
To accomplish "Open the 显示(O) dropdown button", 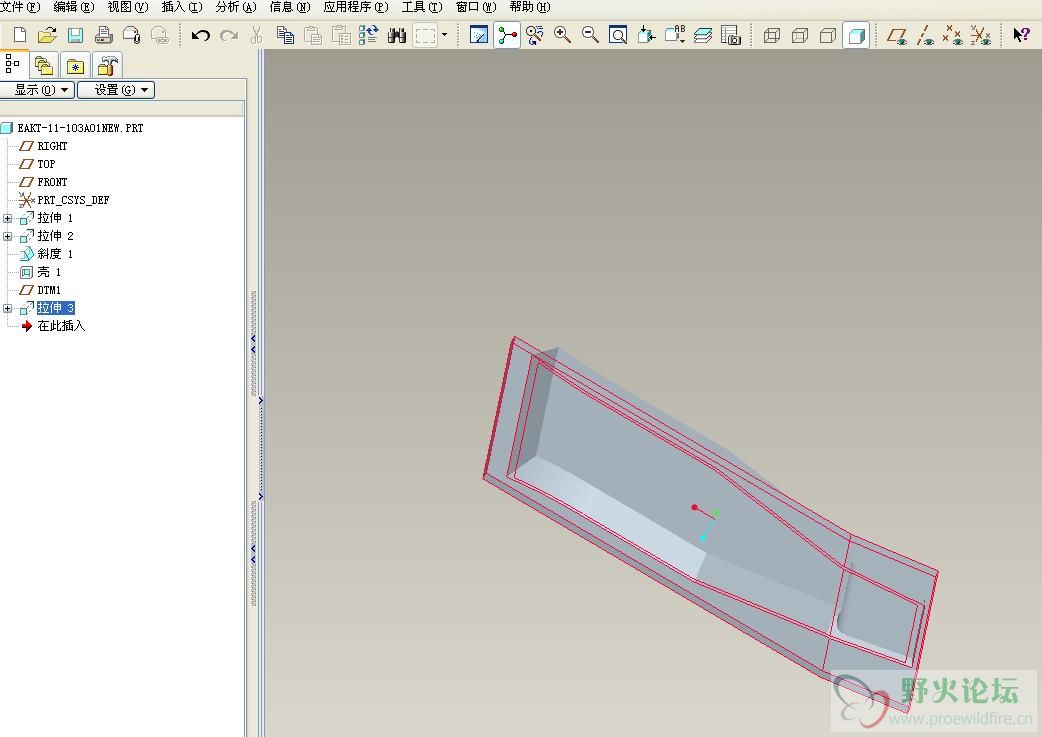I will [37, 90].
